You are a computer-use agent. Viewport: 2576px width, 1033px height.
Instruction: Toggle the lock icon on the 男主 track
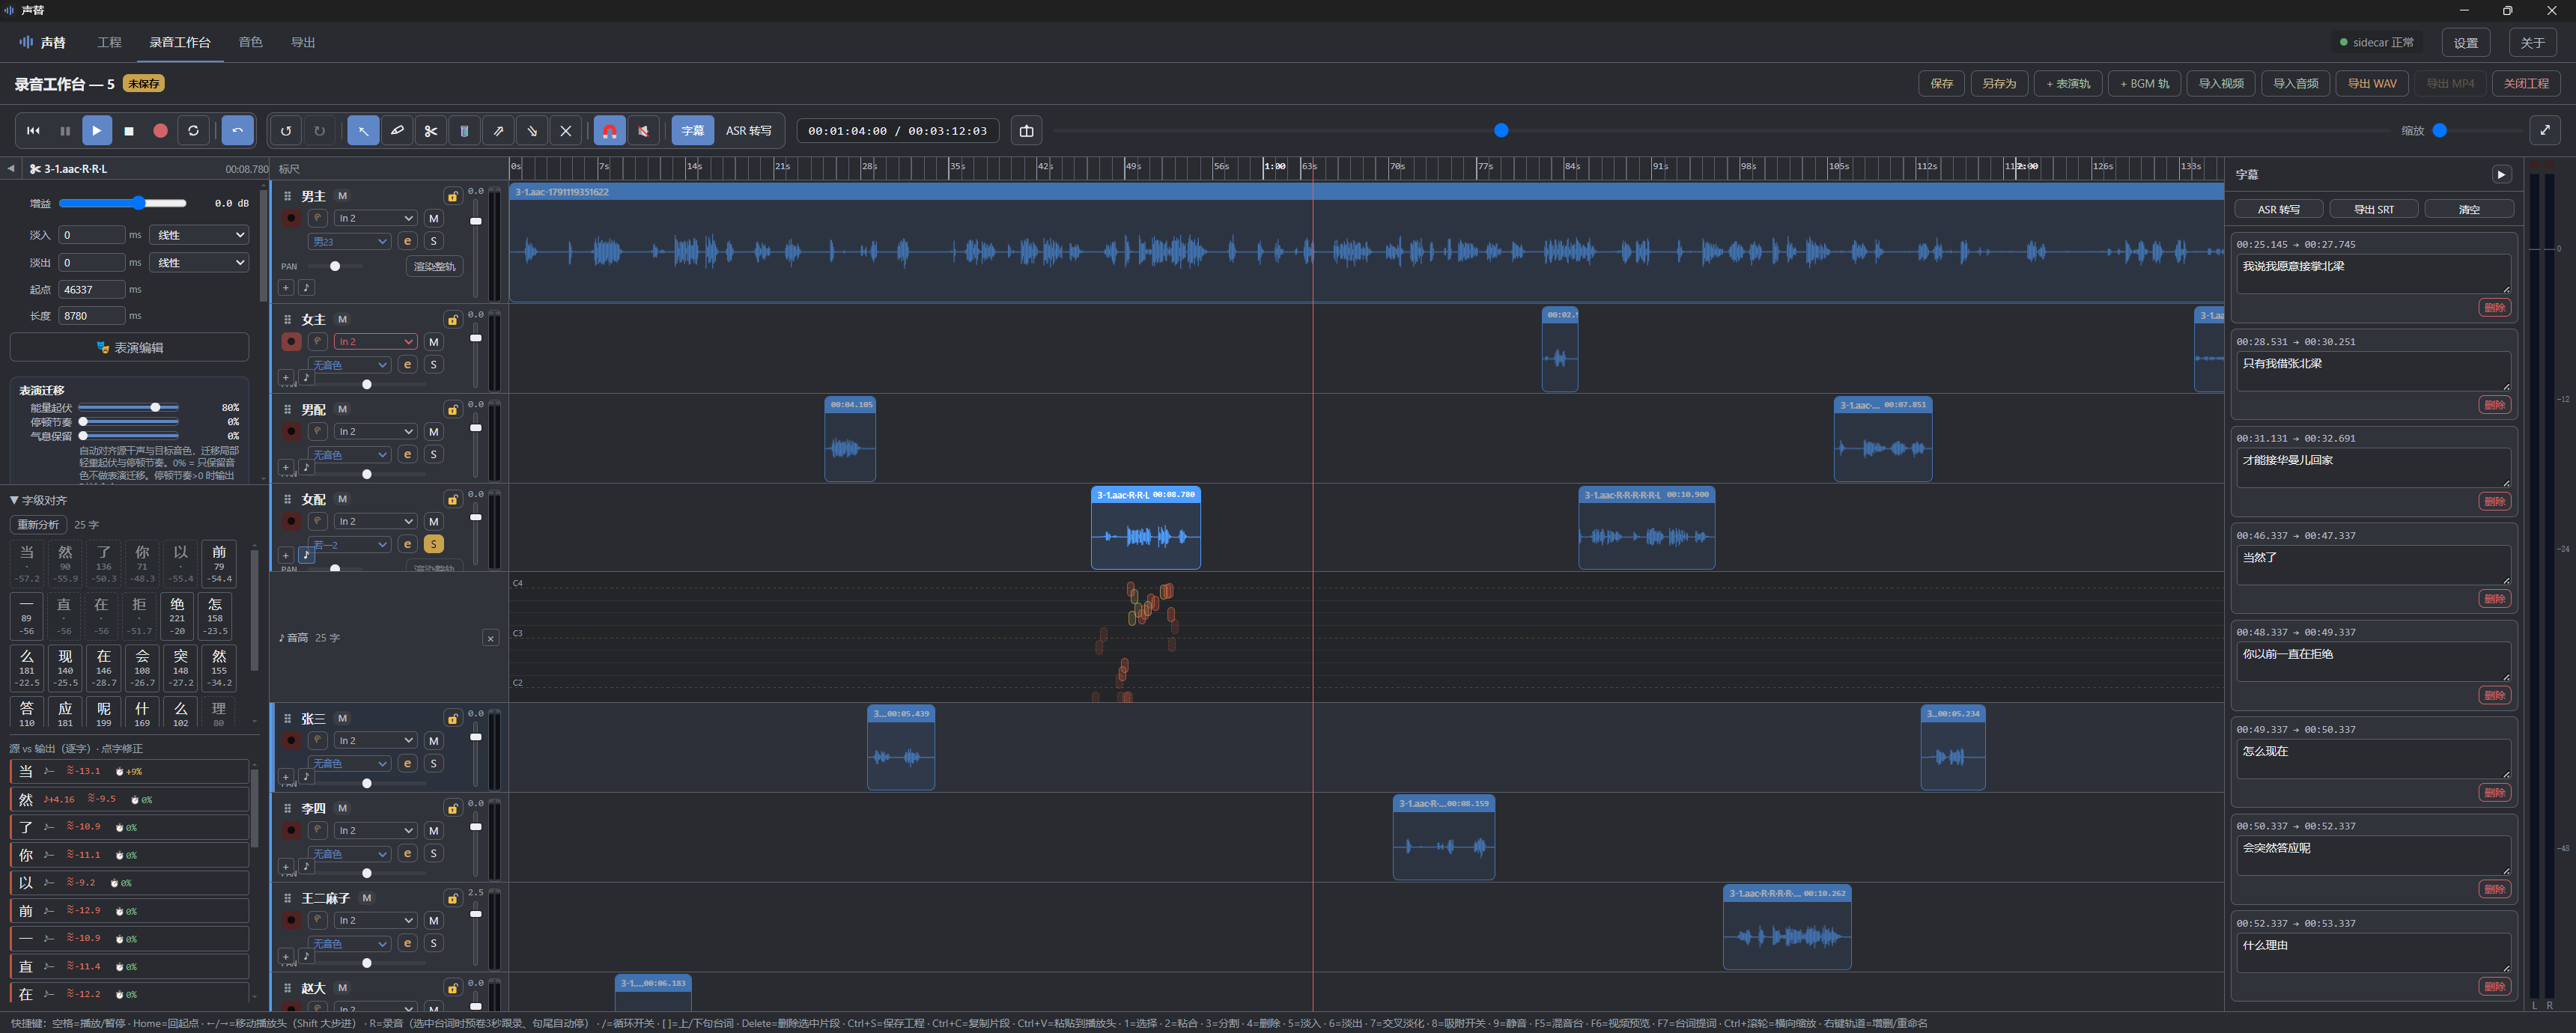(453, 196)
